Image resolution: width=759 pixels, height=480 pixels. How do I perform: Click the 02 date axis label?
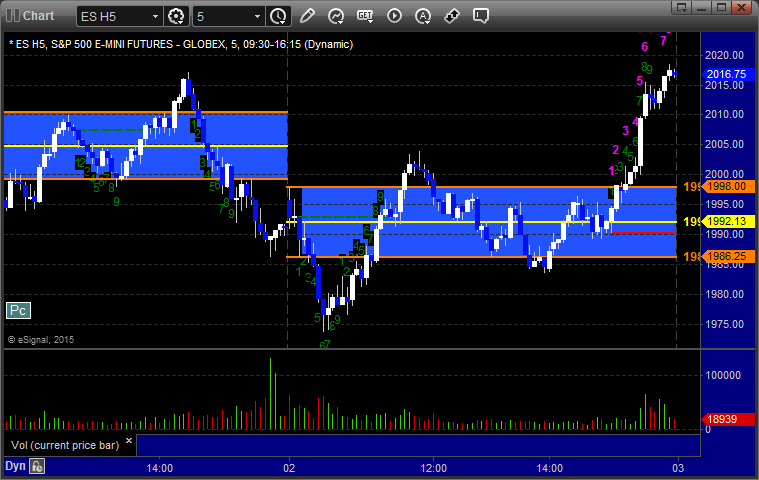289,468
